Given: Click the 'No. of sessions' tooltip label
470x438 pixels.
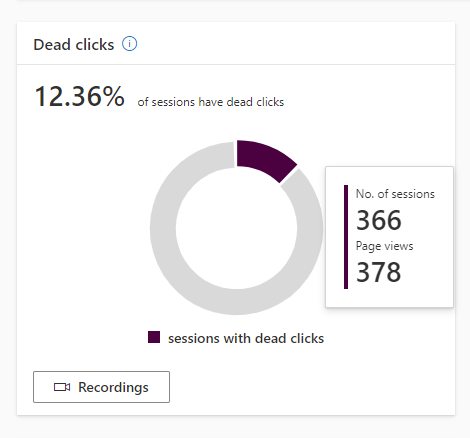Looking at the screenshot, I should (x=395, y=194).
